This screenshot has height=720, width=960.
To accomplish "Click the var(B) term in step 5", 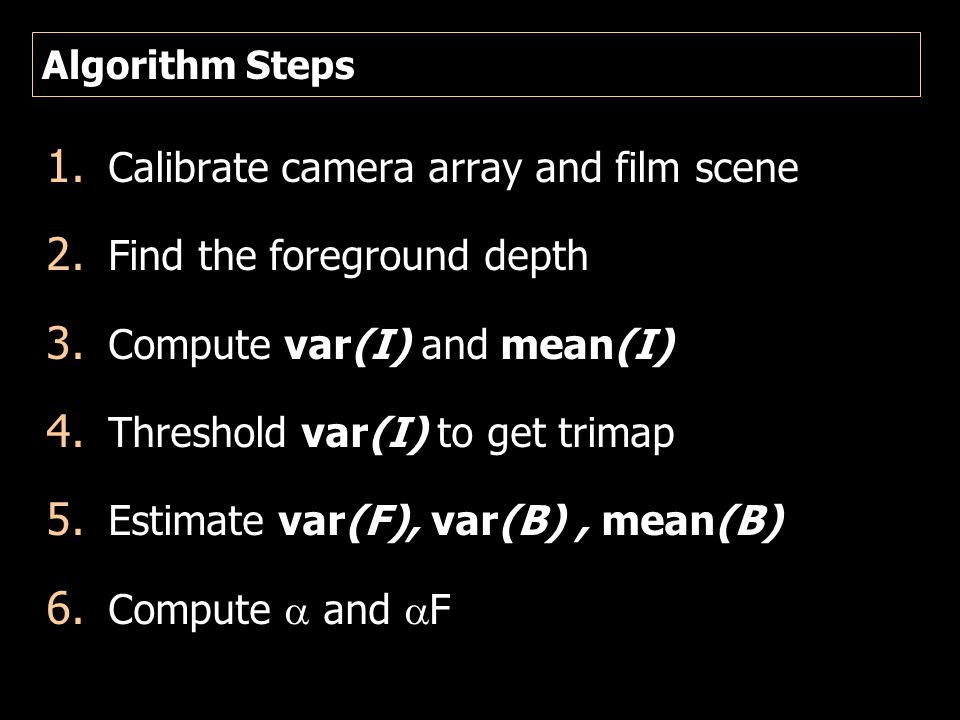I will tap(498, 522).
